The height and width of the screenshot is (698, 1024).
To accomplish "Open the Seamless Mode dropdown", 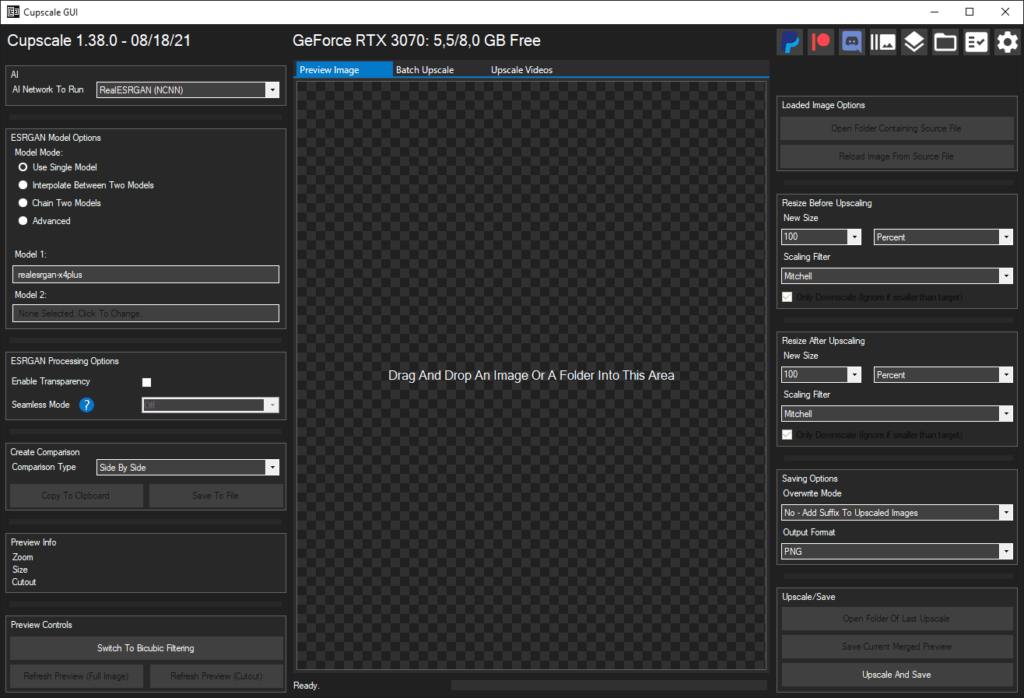I will pos(210,405).
